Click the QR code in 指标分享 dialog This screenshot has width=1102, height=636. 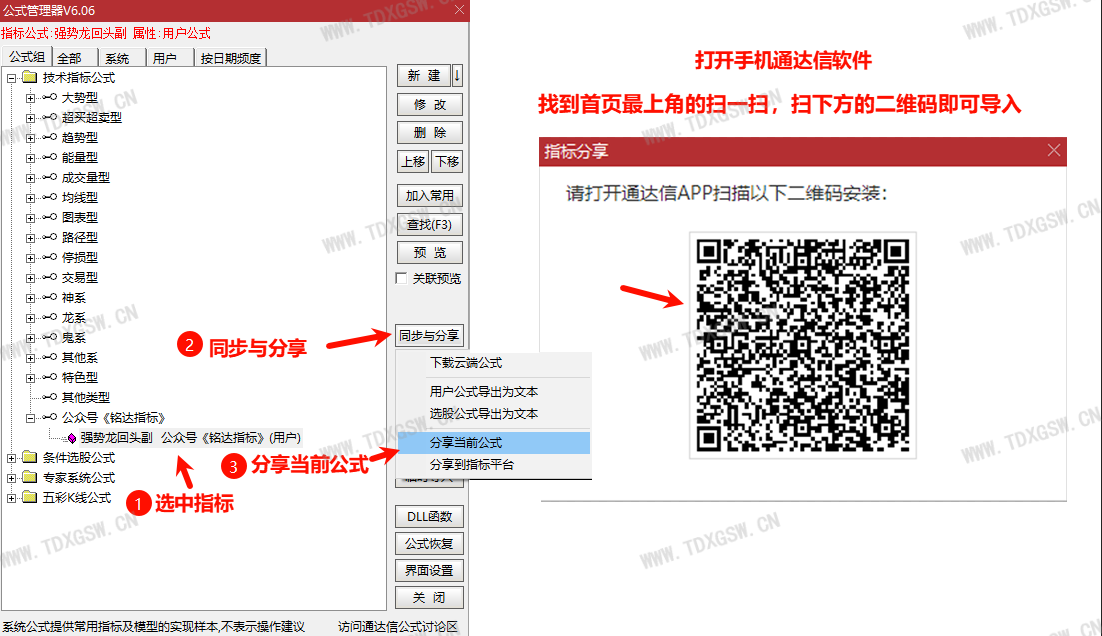803,346
